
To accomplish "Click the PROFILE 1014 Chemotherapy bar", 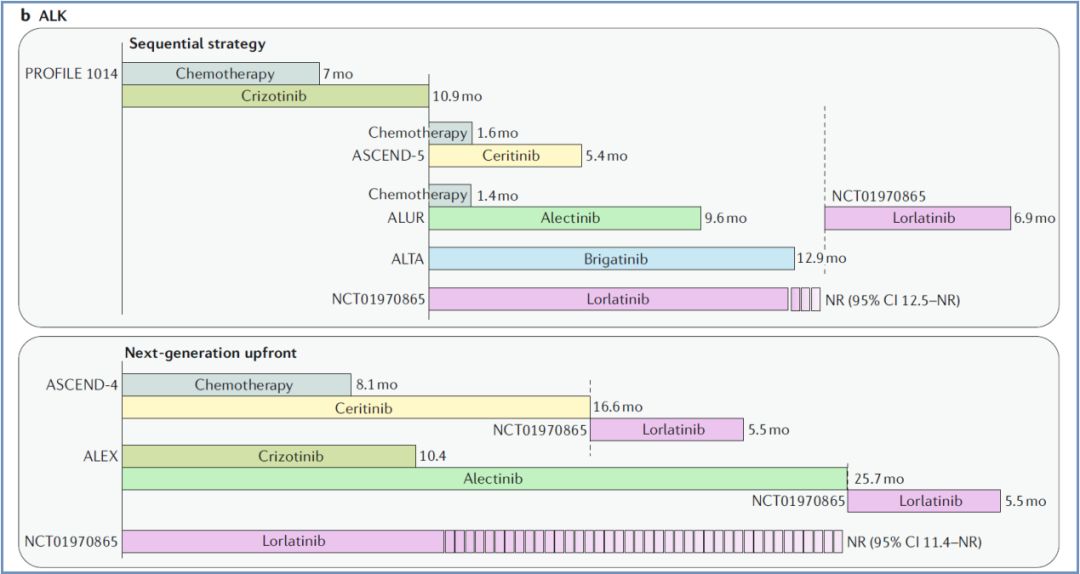I will pos(220,74).
